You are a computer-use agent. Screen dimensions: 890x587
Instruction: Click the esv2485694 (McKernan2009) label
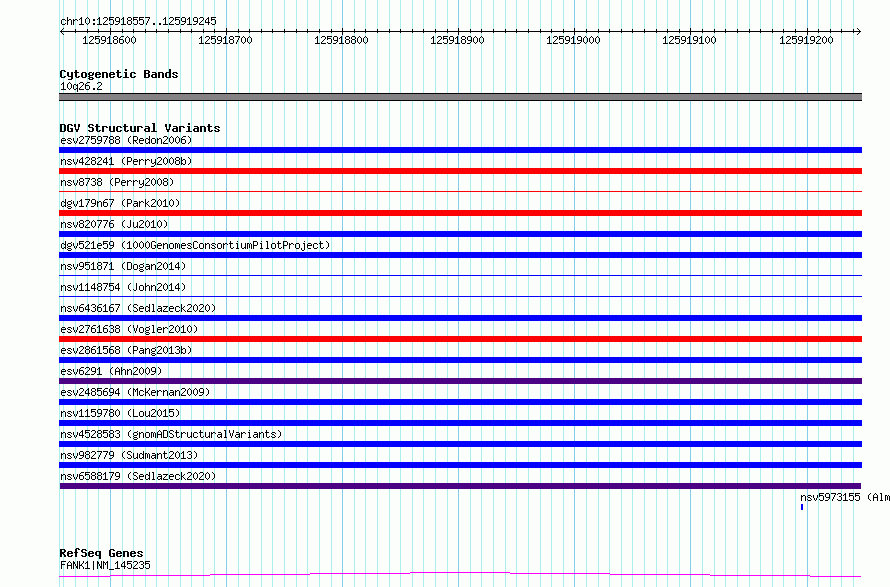coord(135,392)
